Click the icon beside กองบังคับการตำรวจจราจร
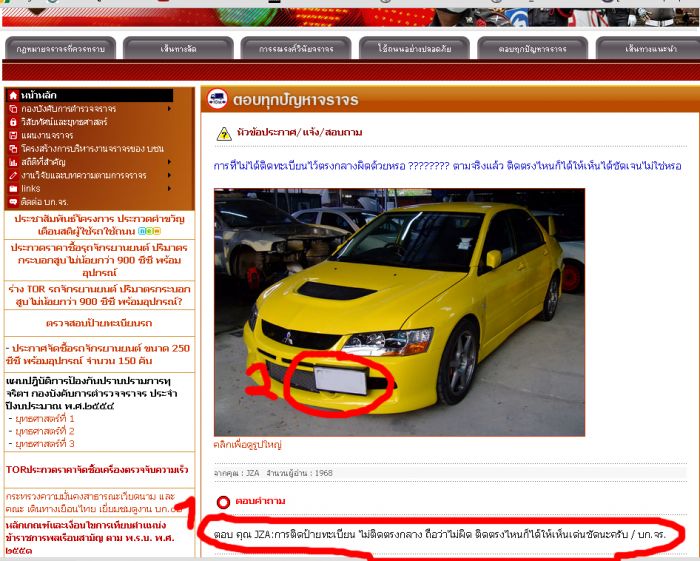Viewport: 700px width, 561px height. [13, 109]
